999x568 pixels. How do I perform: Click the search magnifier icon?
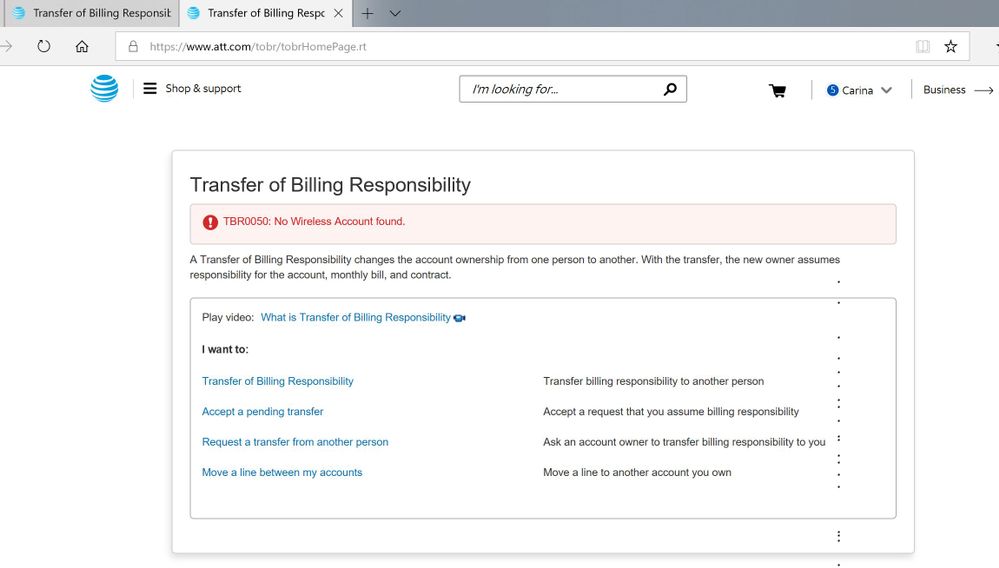click(x=670, y=89)
